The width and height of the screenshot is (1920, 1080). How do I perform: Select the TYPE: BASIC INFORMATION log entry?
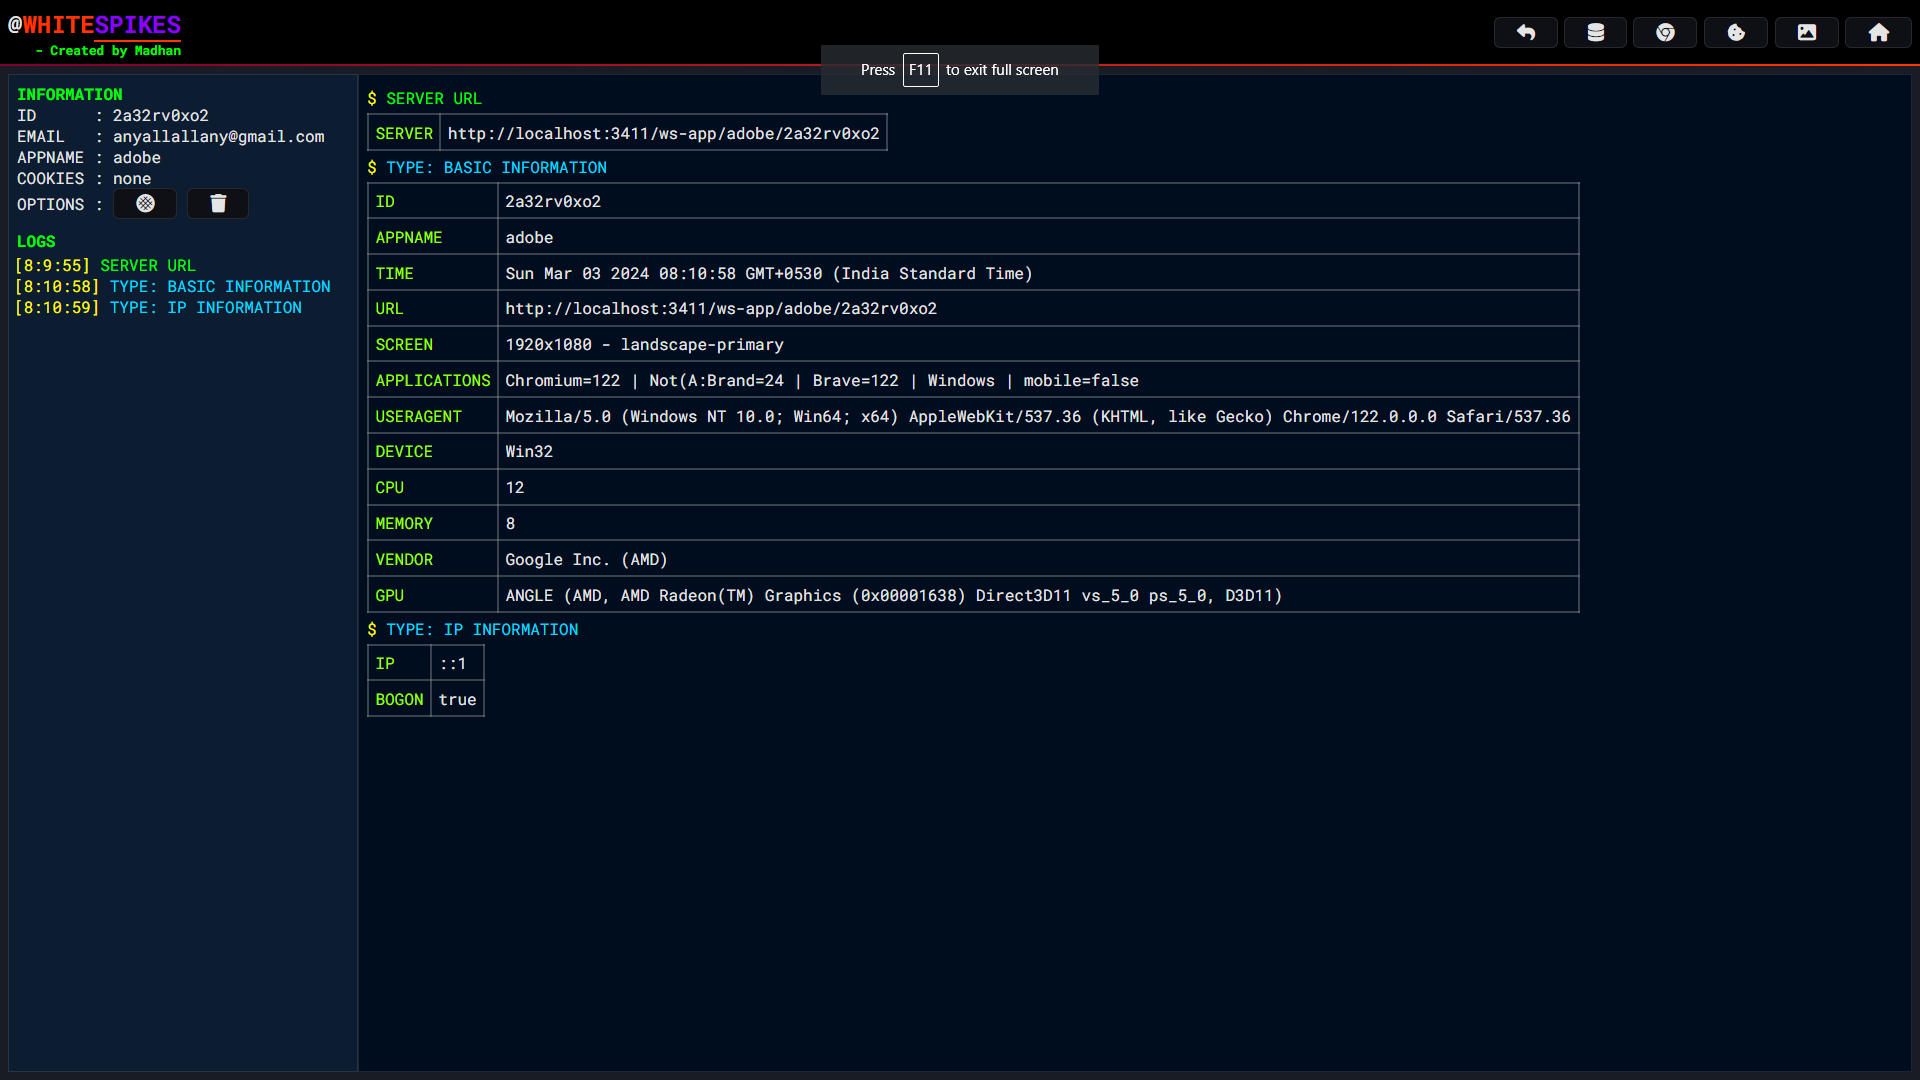[220, 287]
